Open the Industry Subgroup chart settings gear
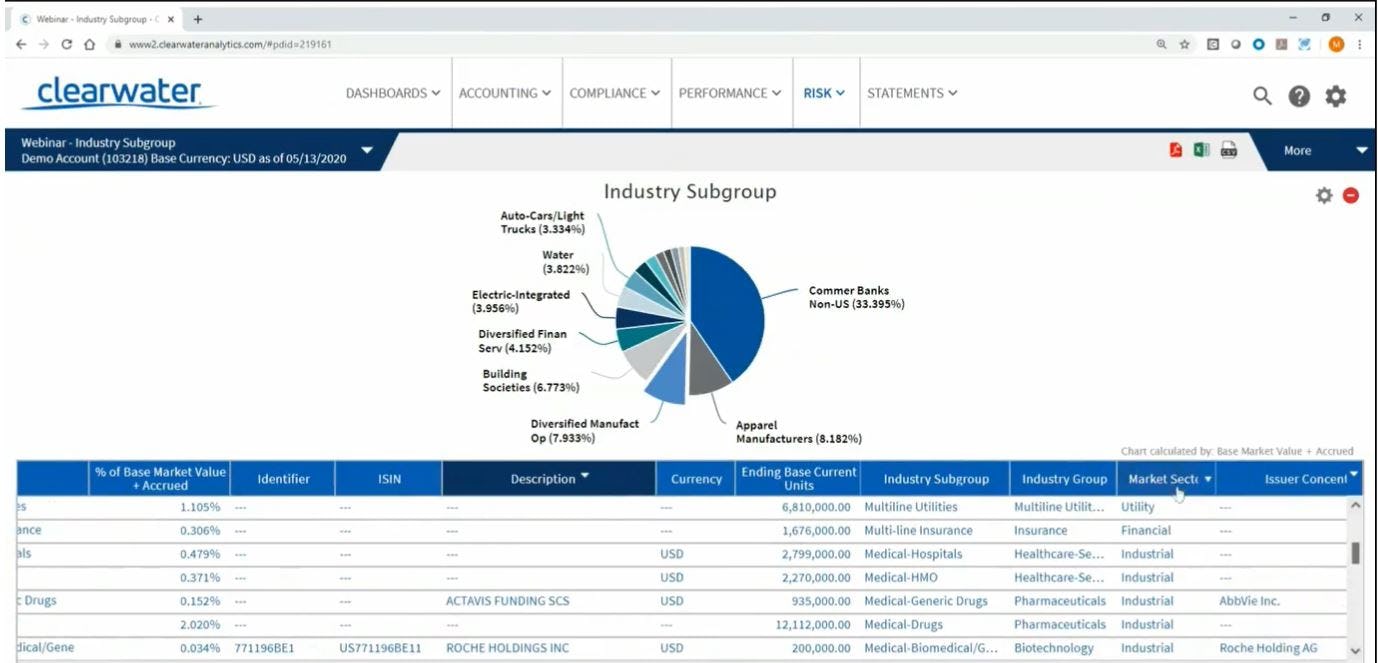Screen dimensions: 1378x663 click(1324, 195)
